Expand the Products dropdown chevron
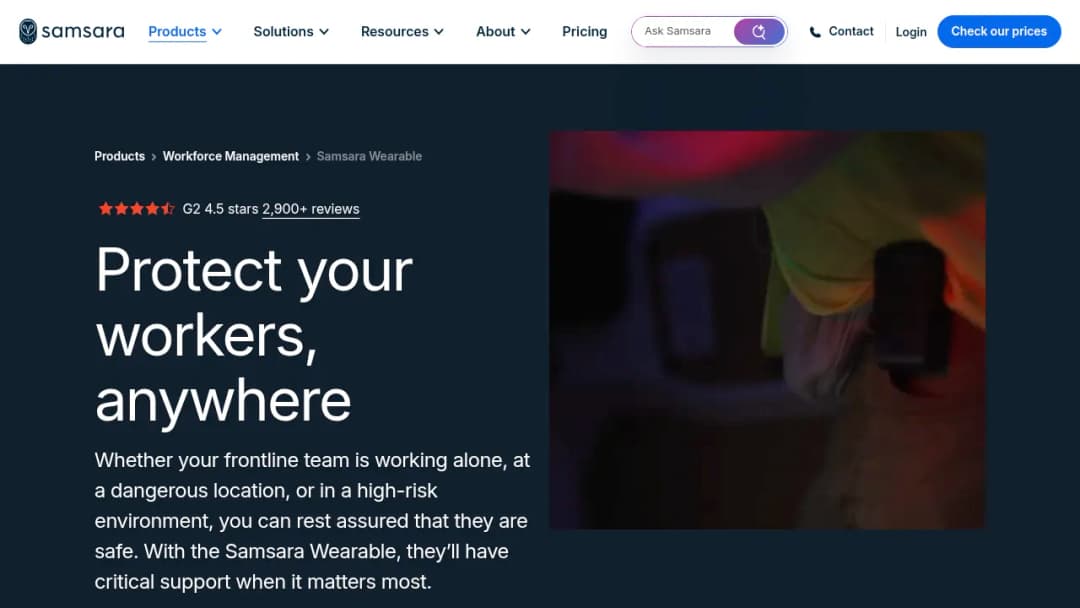 [217, 32]
